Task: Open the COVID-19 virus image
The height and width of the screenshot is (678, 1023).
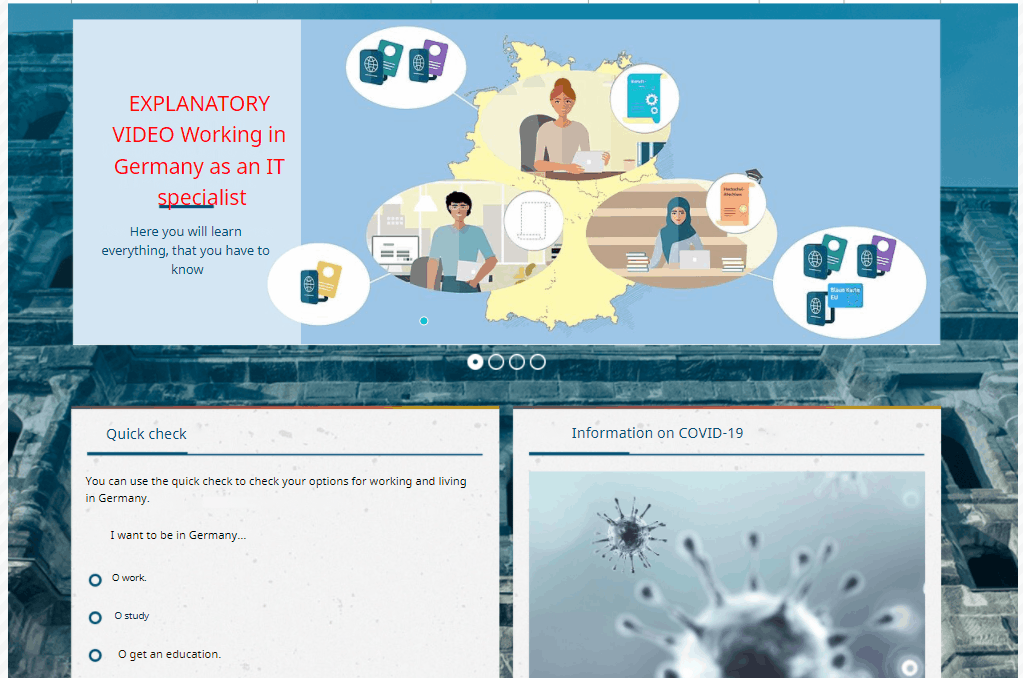Action: [727, 574]
